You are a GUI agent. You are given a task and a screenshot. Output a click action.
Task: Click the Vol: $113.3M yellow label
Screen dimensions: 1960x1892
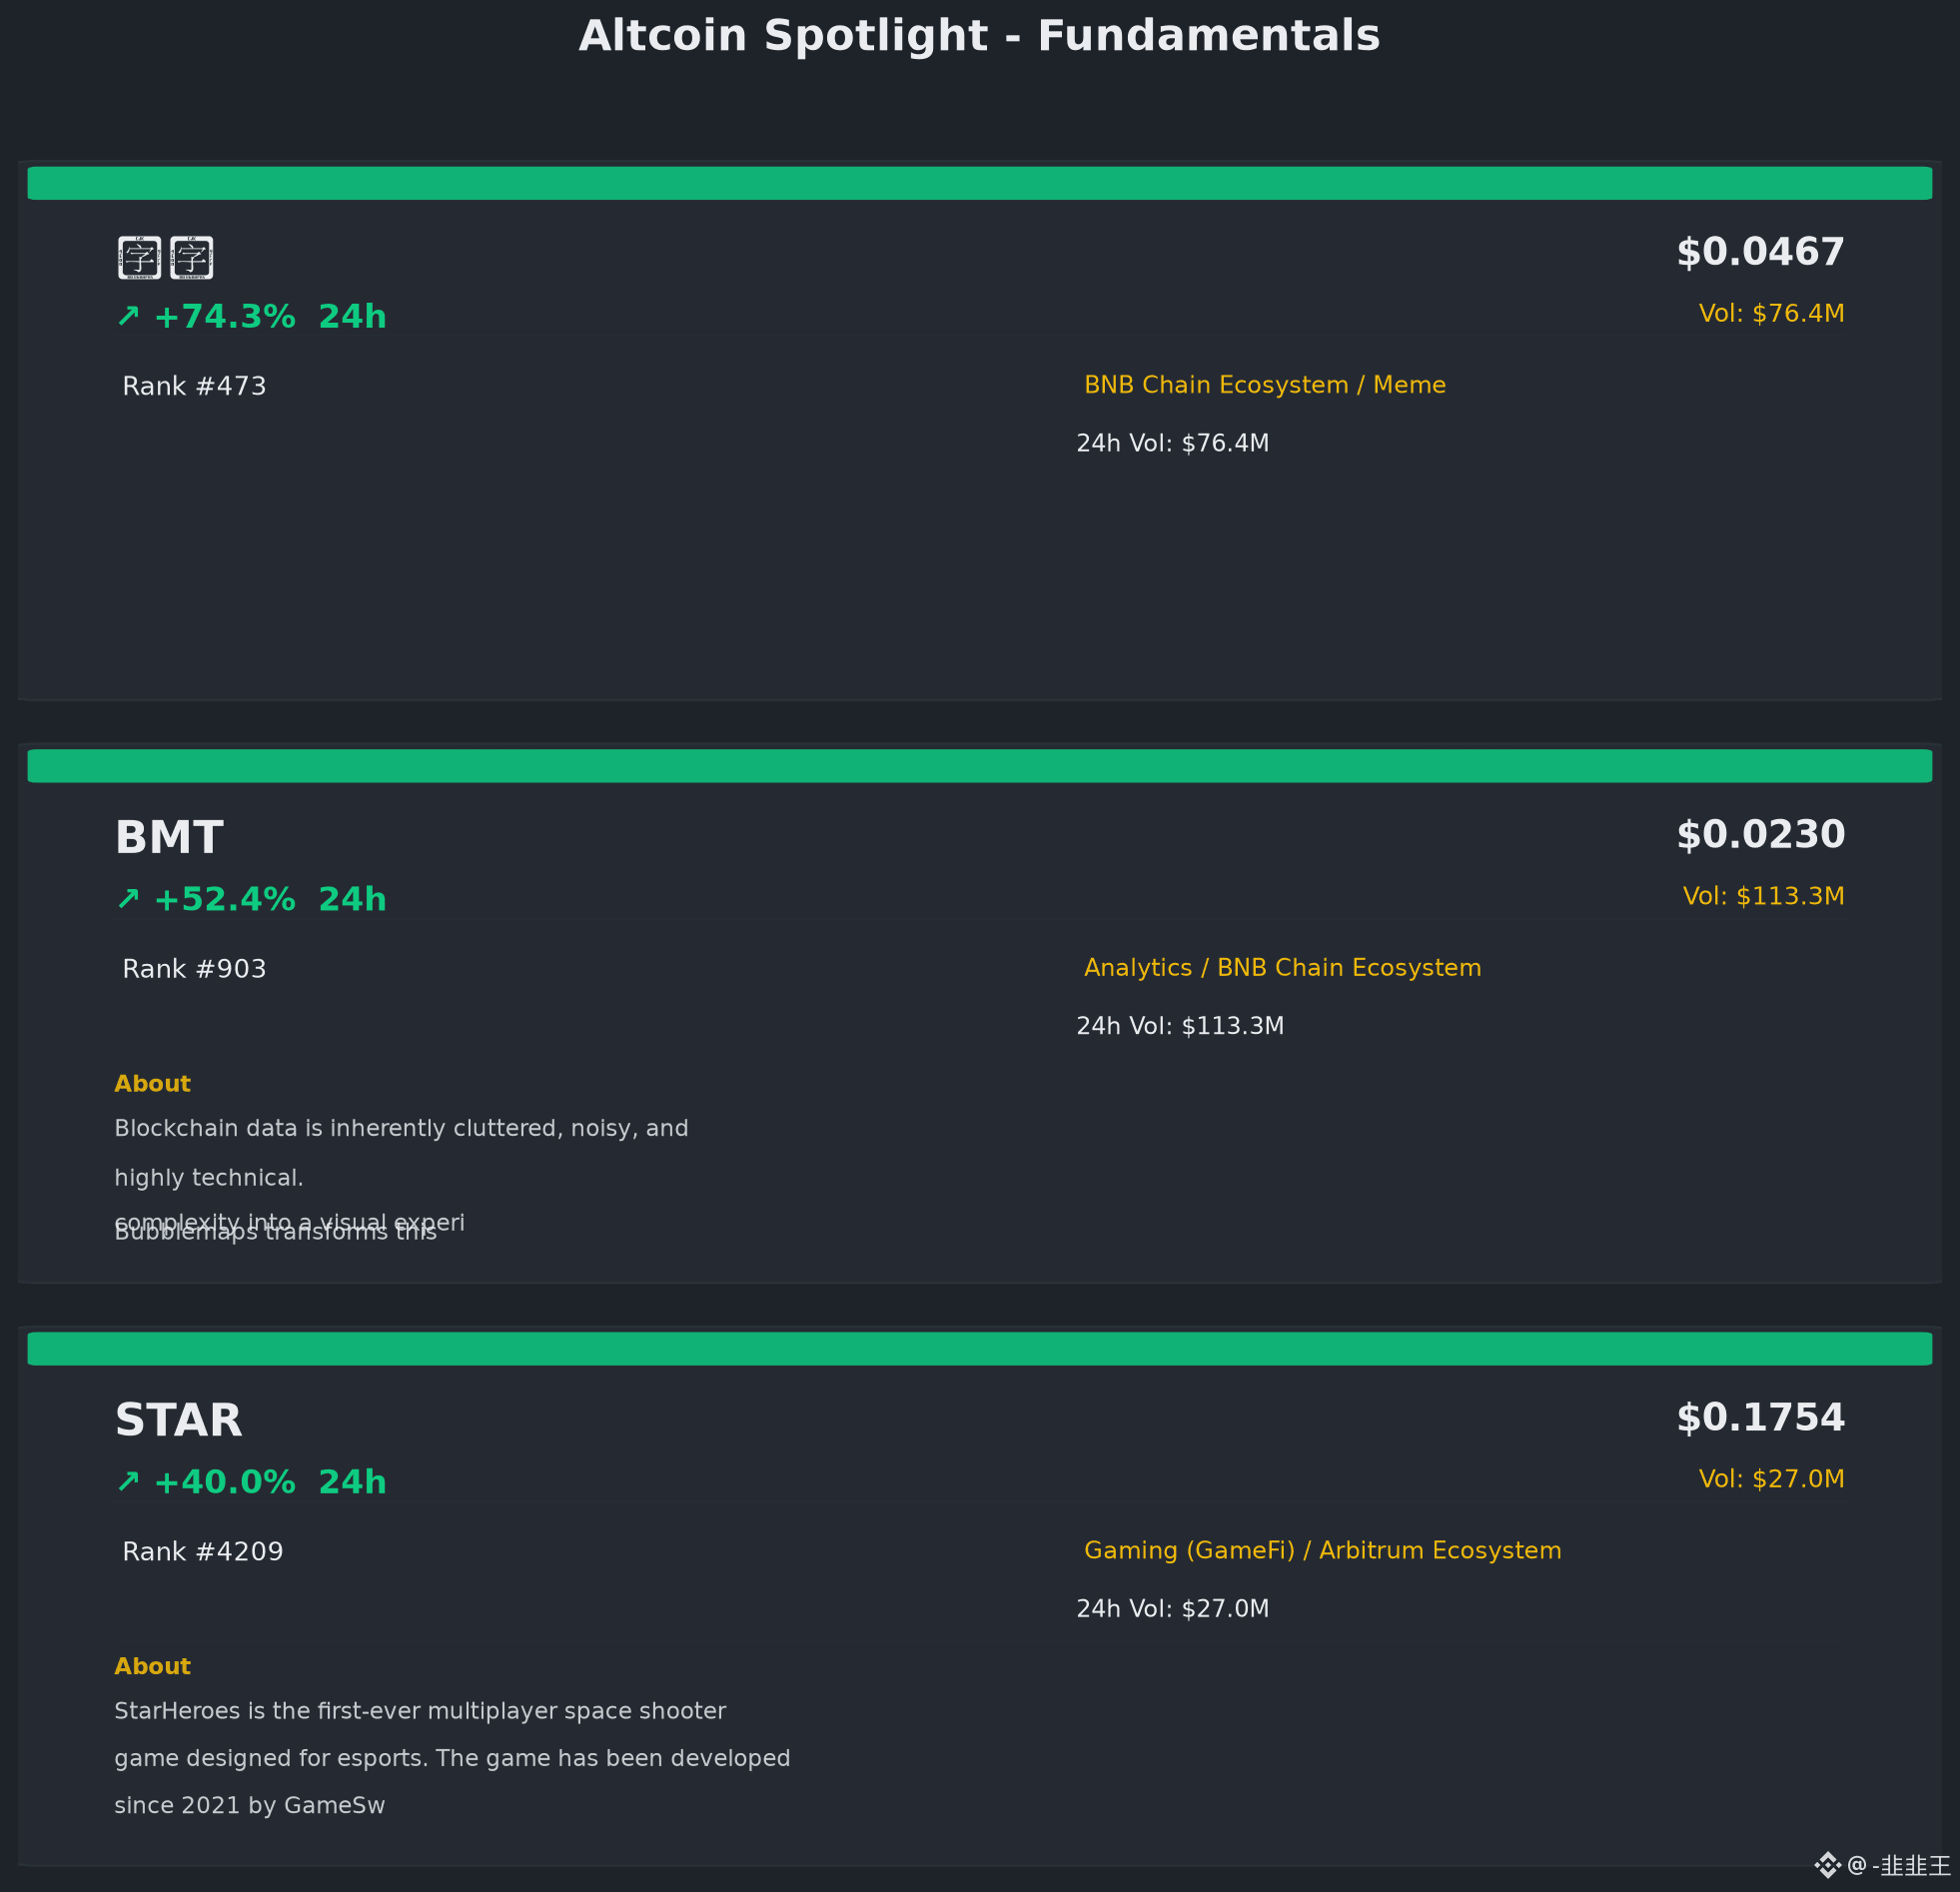click(1764, 896)
